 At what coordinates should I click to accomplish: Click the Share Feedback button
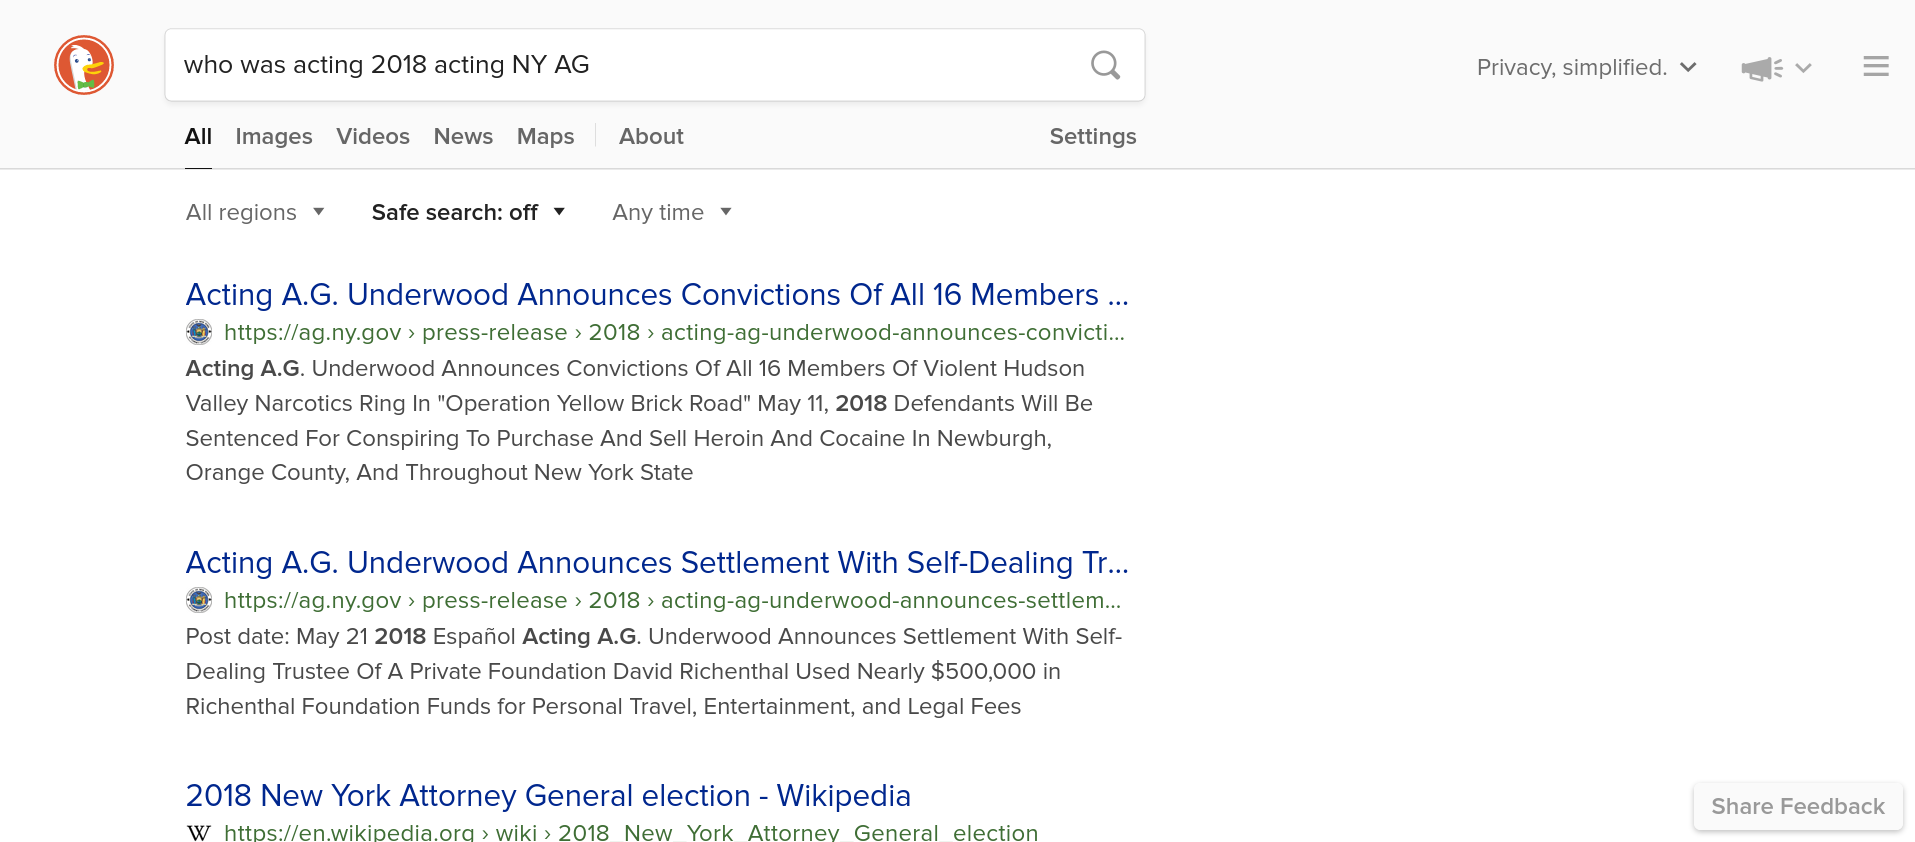tap(1798, 806)
